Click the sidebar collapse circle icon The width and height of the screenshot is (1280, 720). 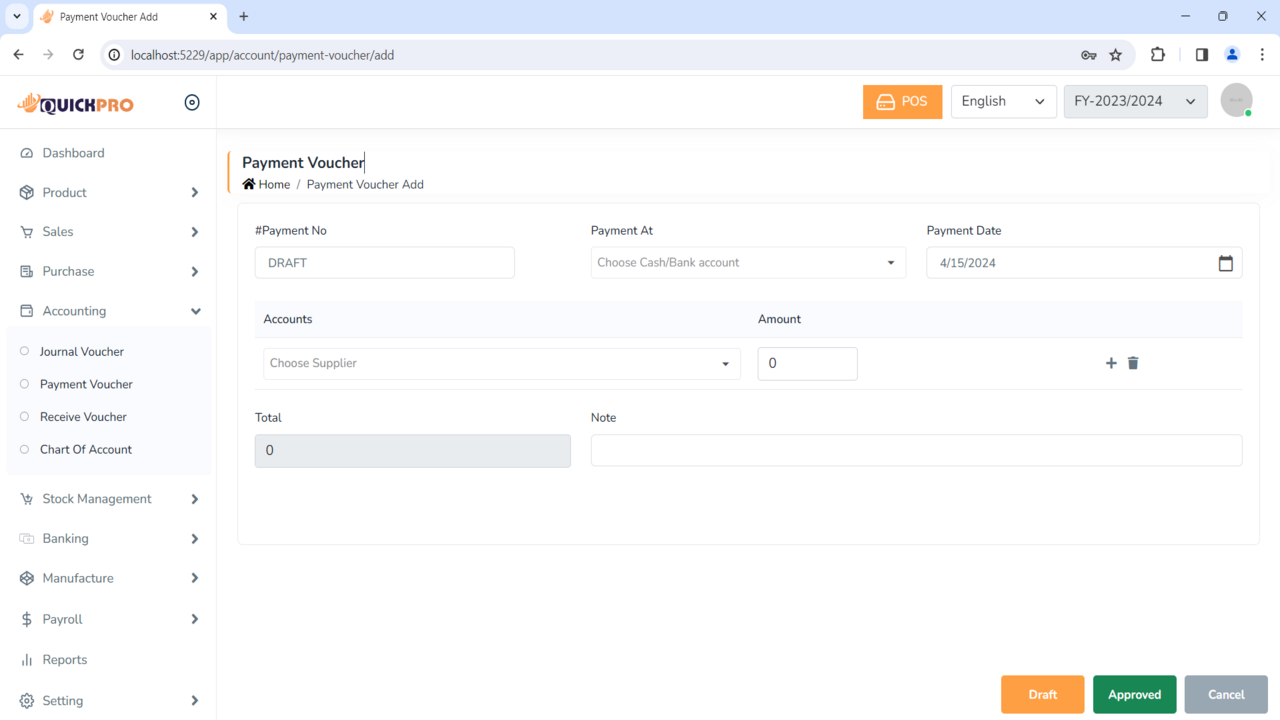pos(191,102)
